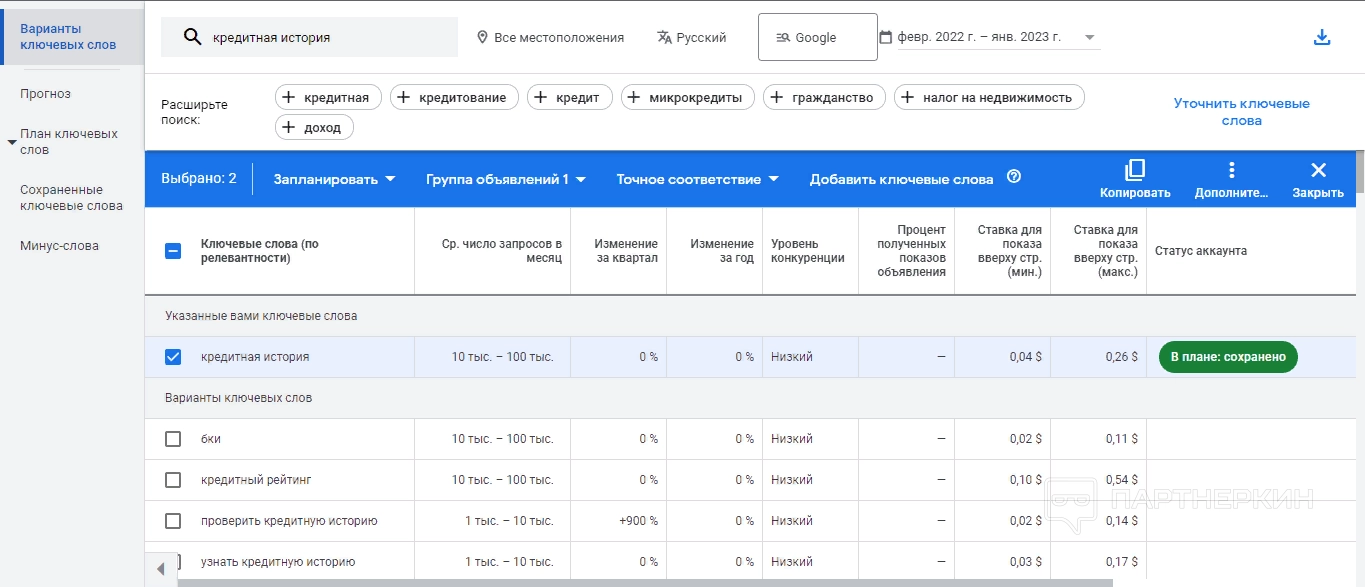The height and width of the screenshot is (587, 1365).
Task: Close the selection bar with Закрыть
Action: [1318, 170]
